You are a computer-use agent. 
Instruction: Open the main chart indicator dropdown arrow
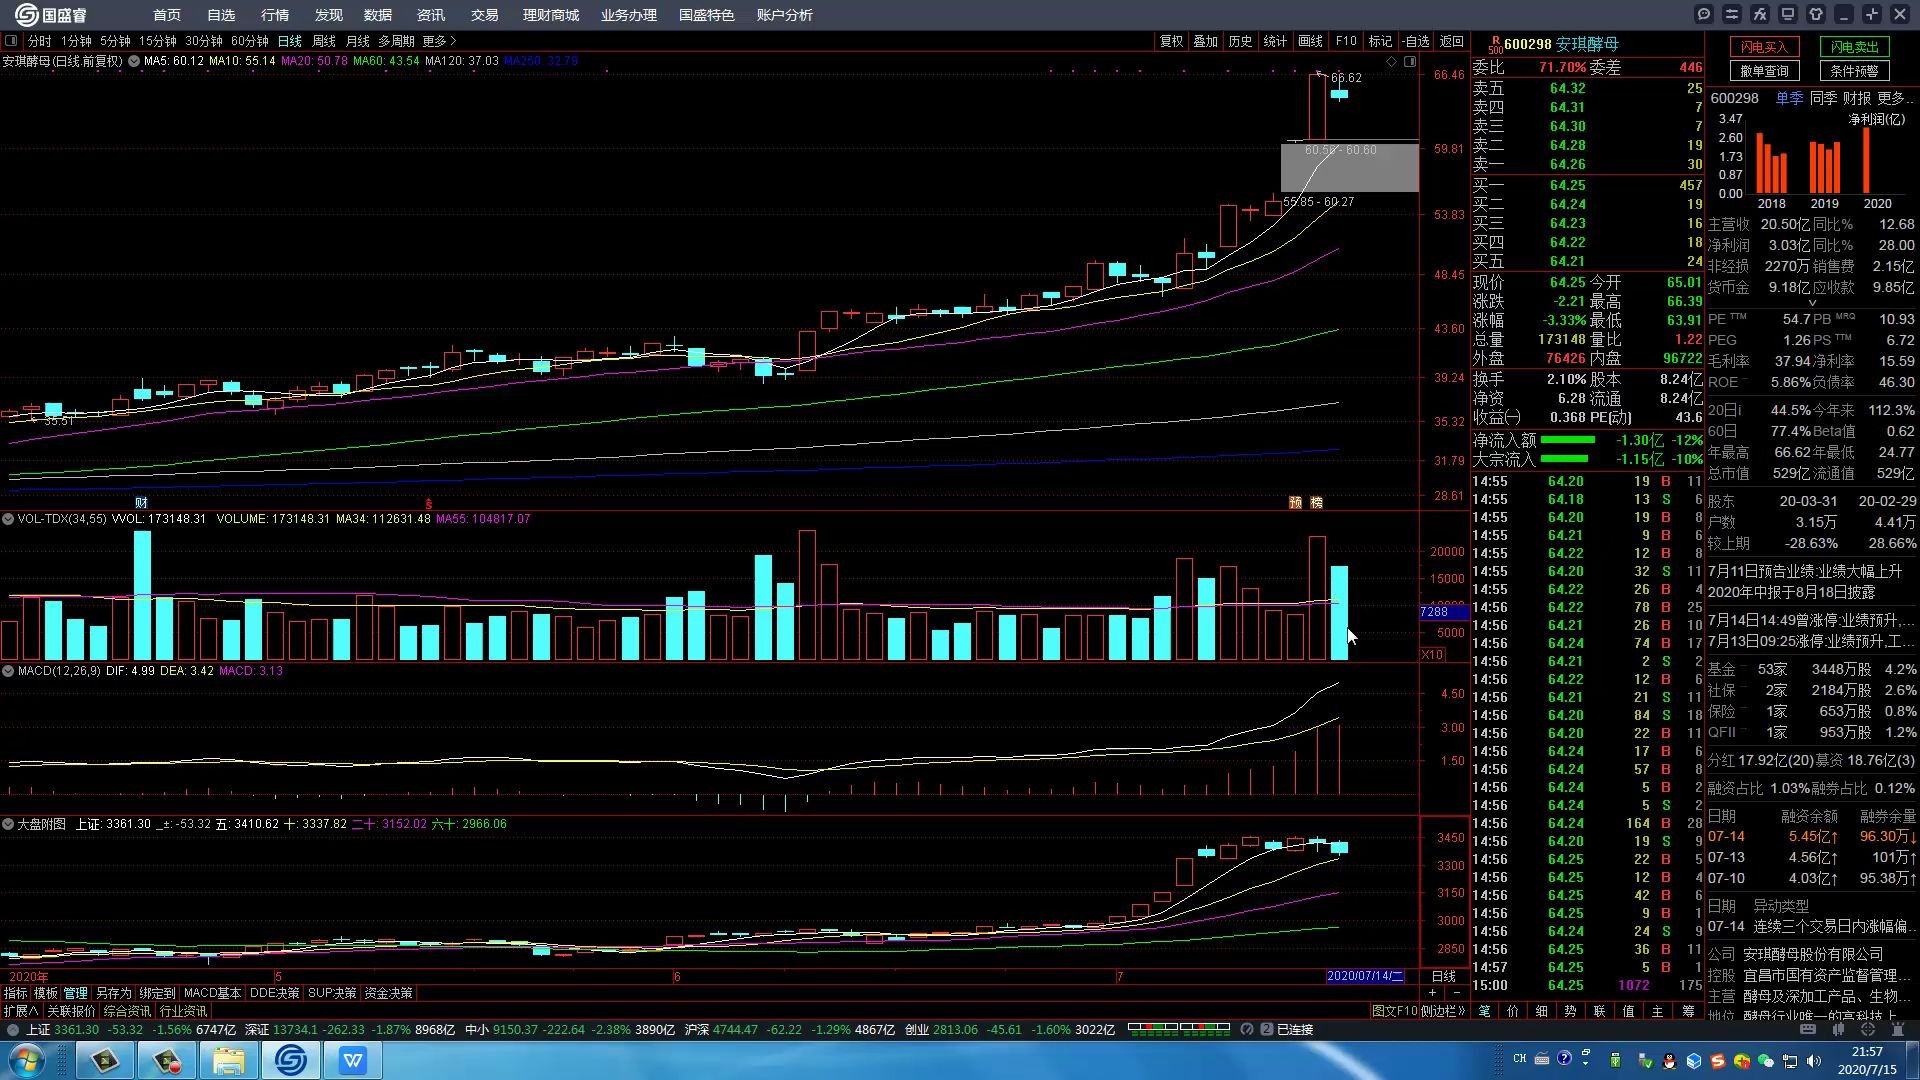pyautogui.click(x=134, y=61)
